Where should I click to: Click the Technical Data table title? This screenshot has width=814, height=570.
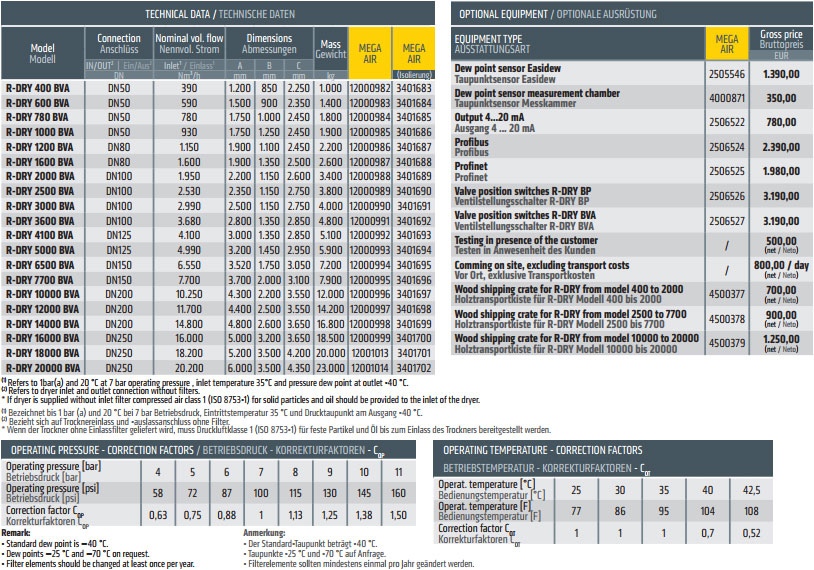(220, 14)
